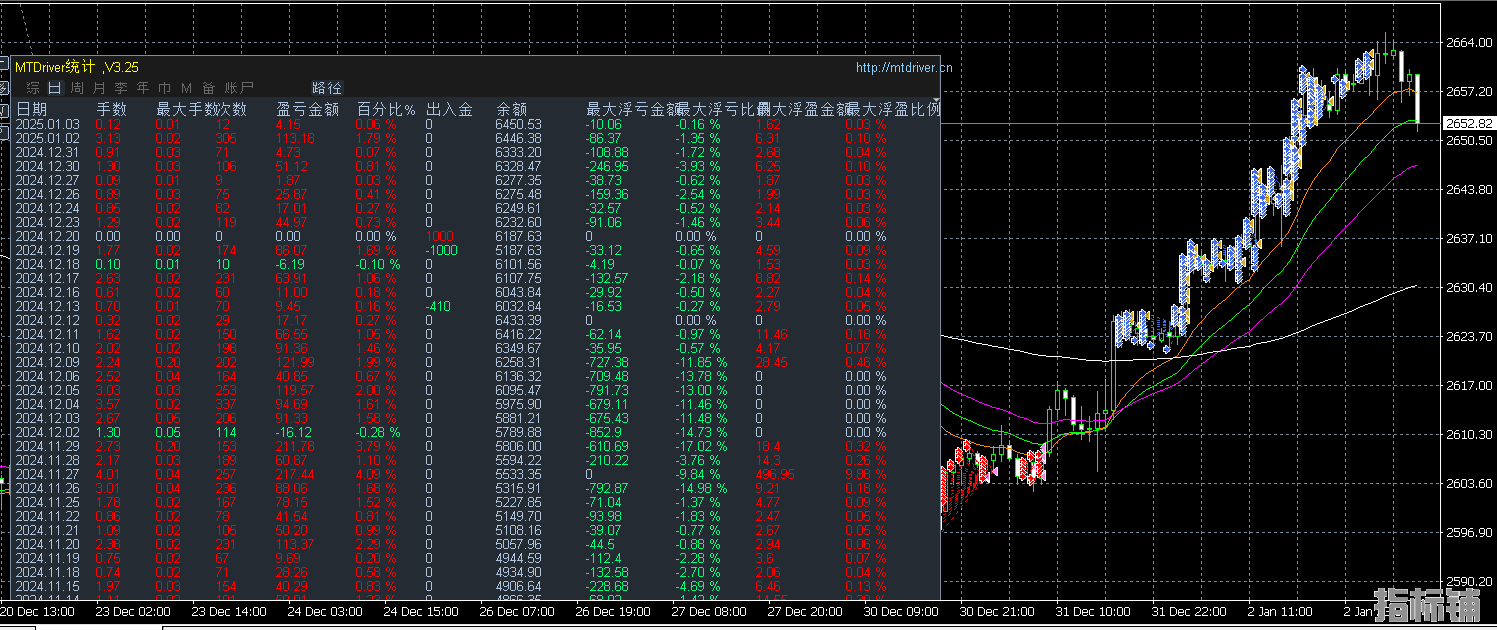The width and height of the screenshot is (1497, 630).
Task: Switch to the 账户 account tab
Action: point(239,88)
